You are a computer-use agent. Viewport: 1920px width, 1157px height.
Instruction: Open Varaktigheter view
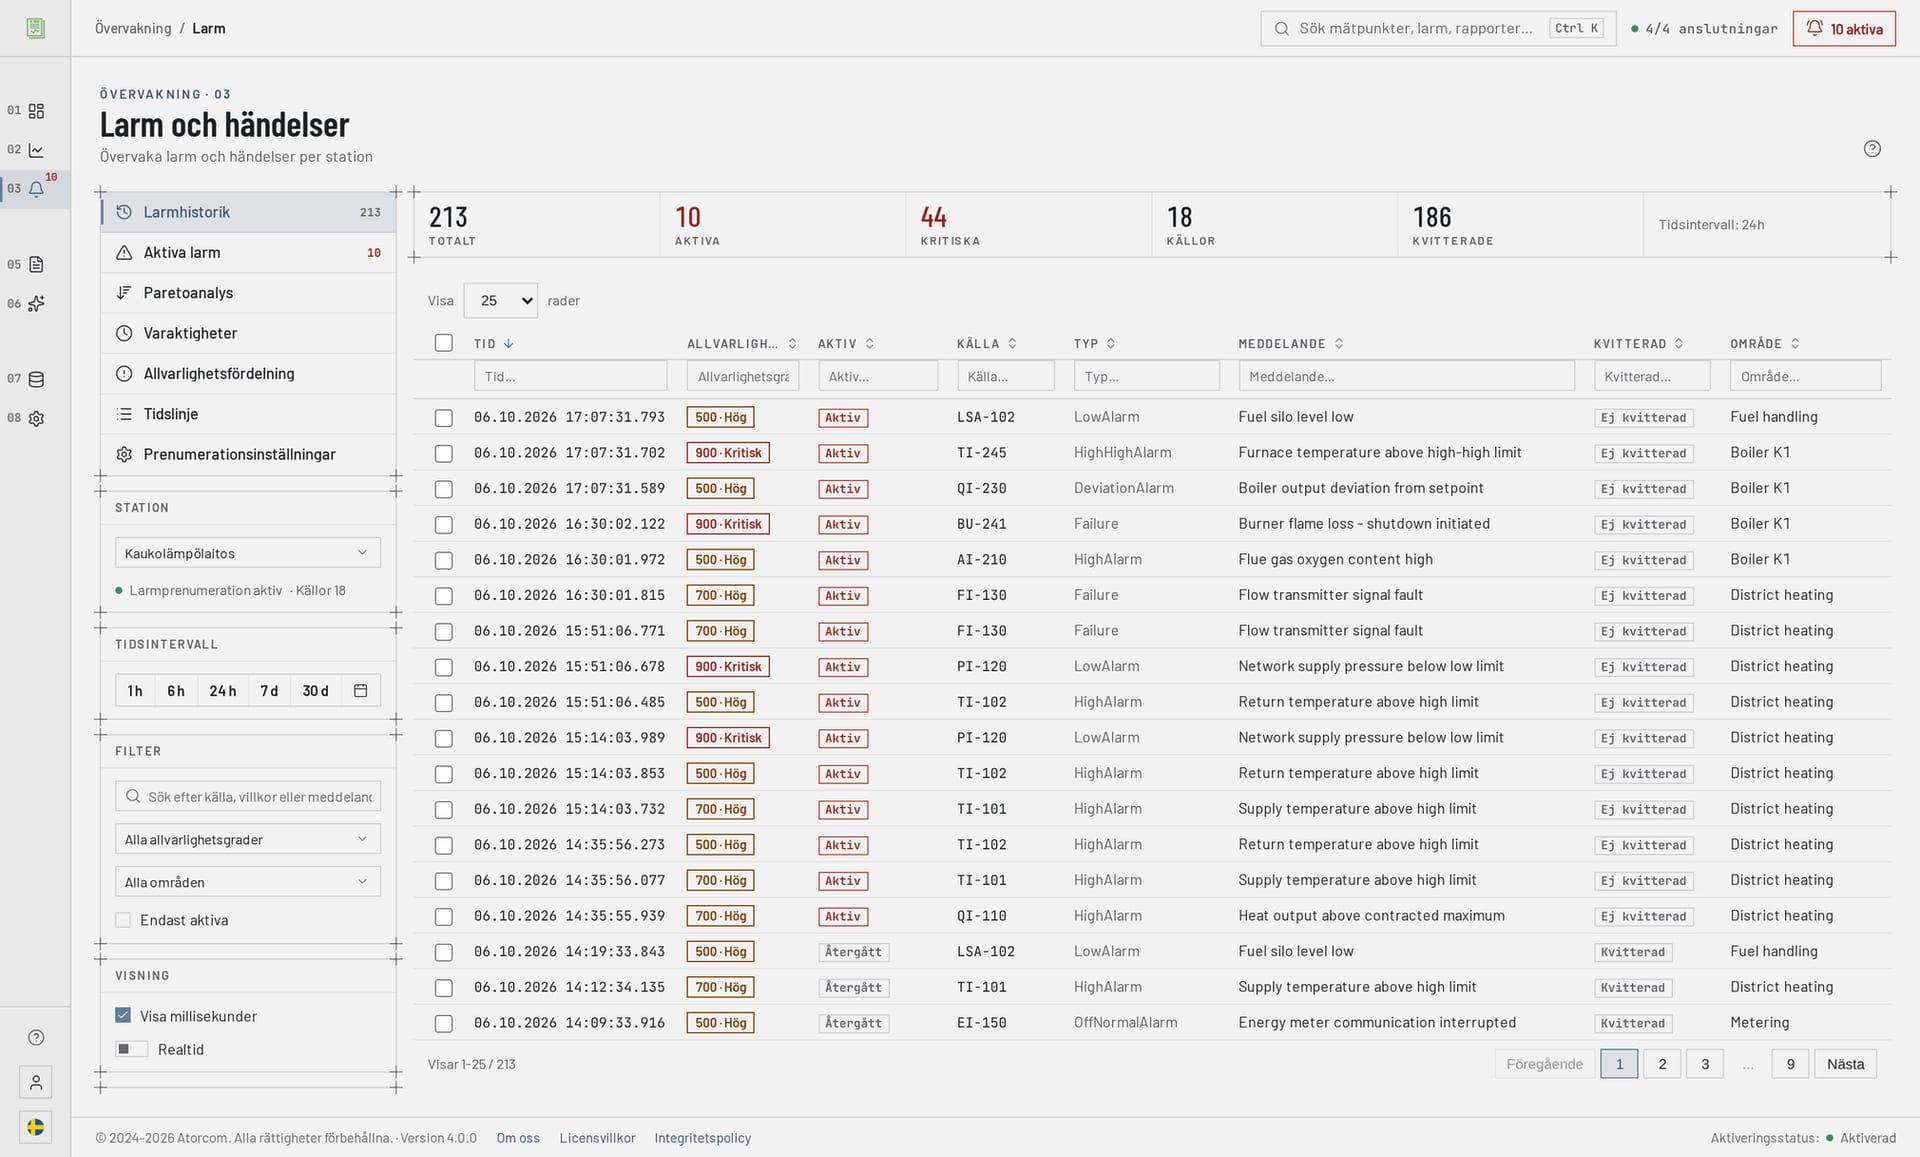click(248, 333)
